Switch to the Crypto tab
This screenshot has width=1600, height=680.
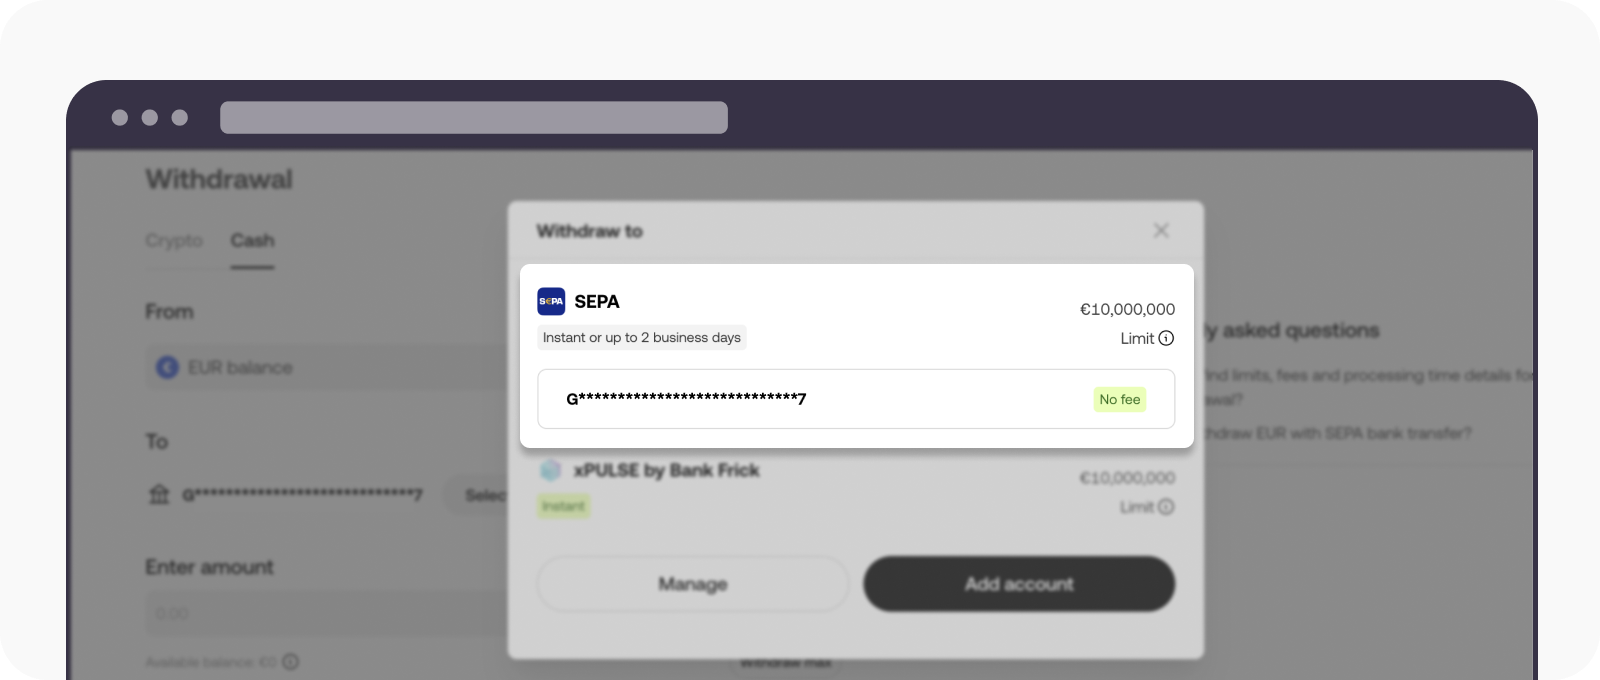[x=174, y=240]
